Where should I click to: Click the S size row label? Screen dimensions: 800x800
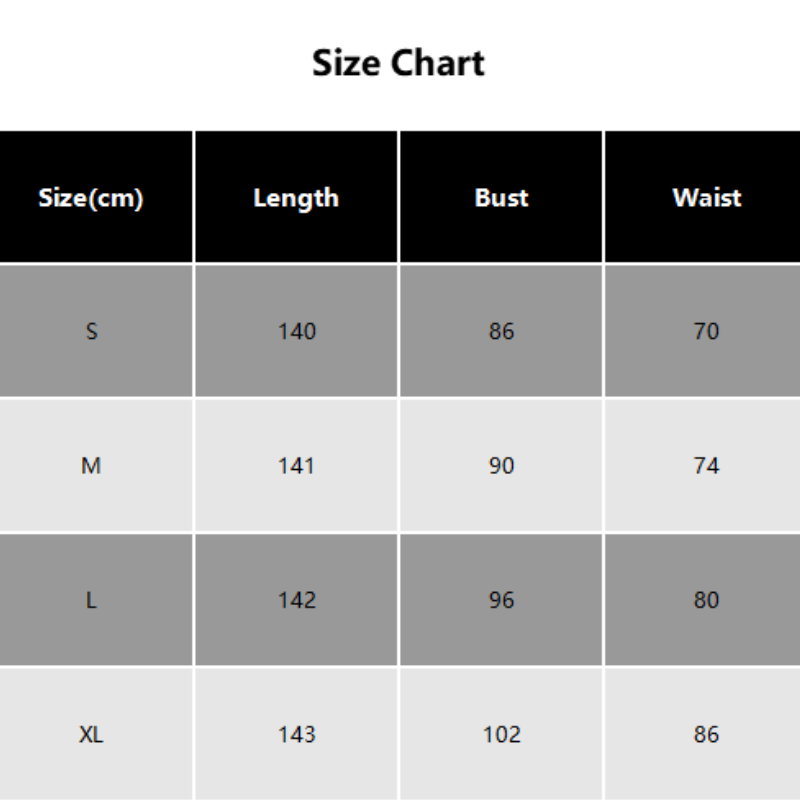(91, 331)
